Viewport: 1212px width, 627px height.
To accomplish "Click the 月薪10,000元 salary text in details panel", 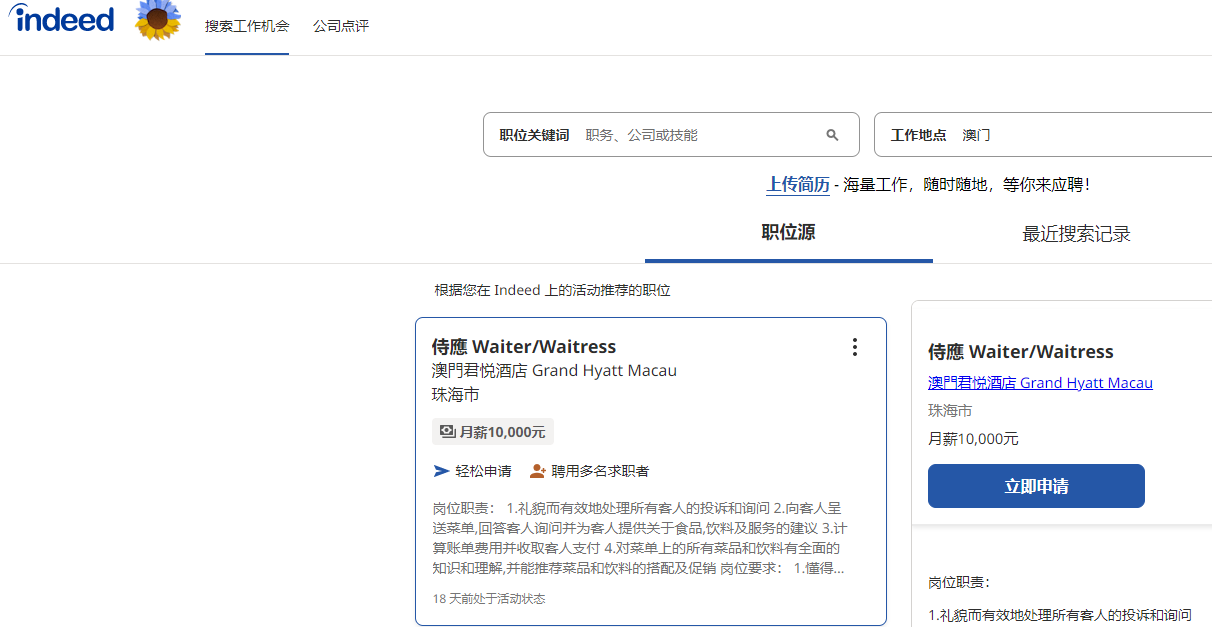I will (973, 439).
